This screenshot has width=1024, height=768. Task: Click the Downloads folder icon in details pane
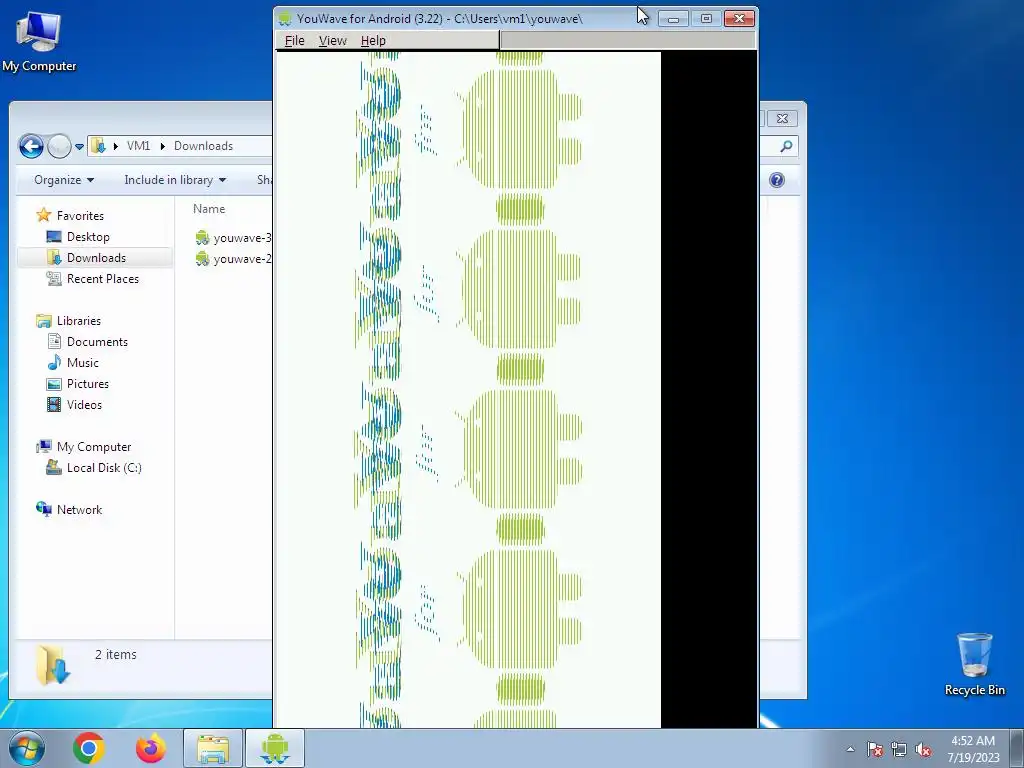[x=53, y=665]
